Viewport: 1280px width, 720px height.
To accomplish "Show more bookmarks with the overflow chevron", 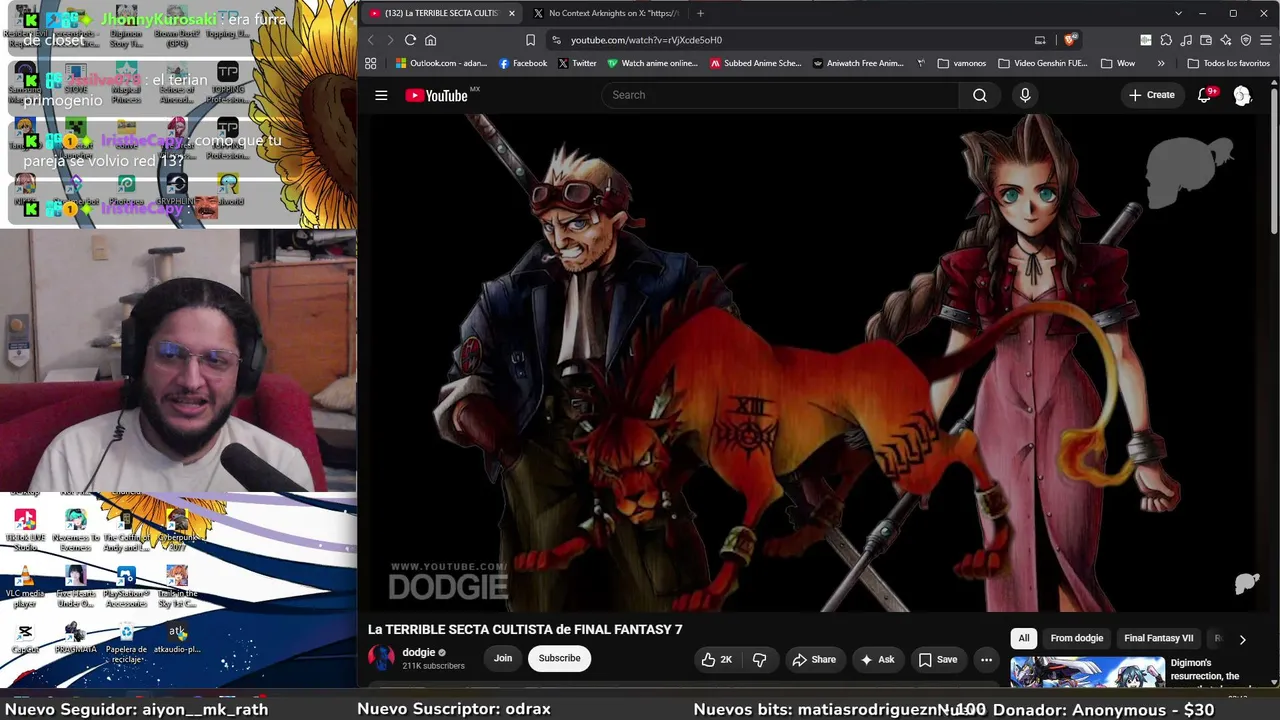I will 1161,63.
